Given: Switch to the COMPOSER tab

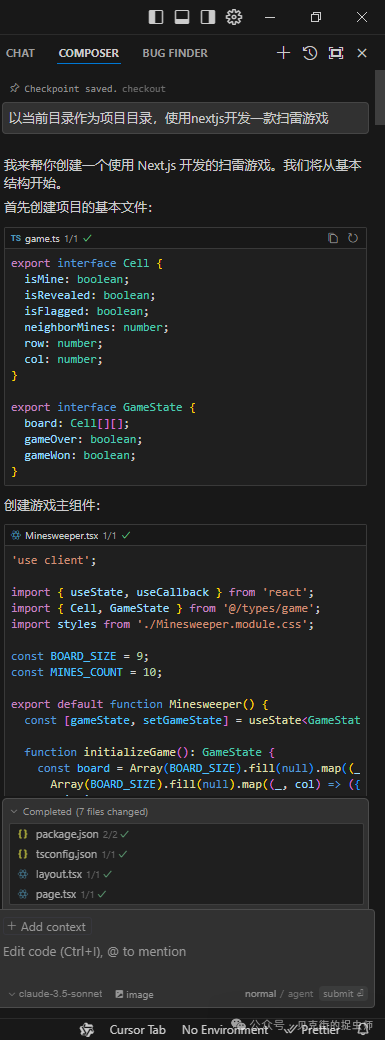Looking at the screenshot, I should pyautogui.click(x=89, y=53).
